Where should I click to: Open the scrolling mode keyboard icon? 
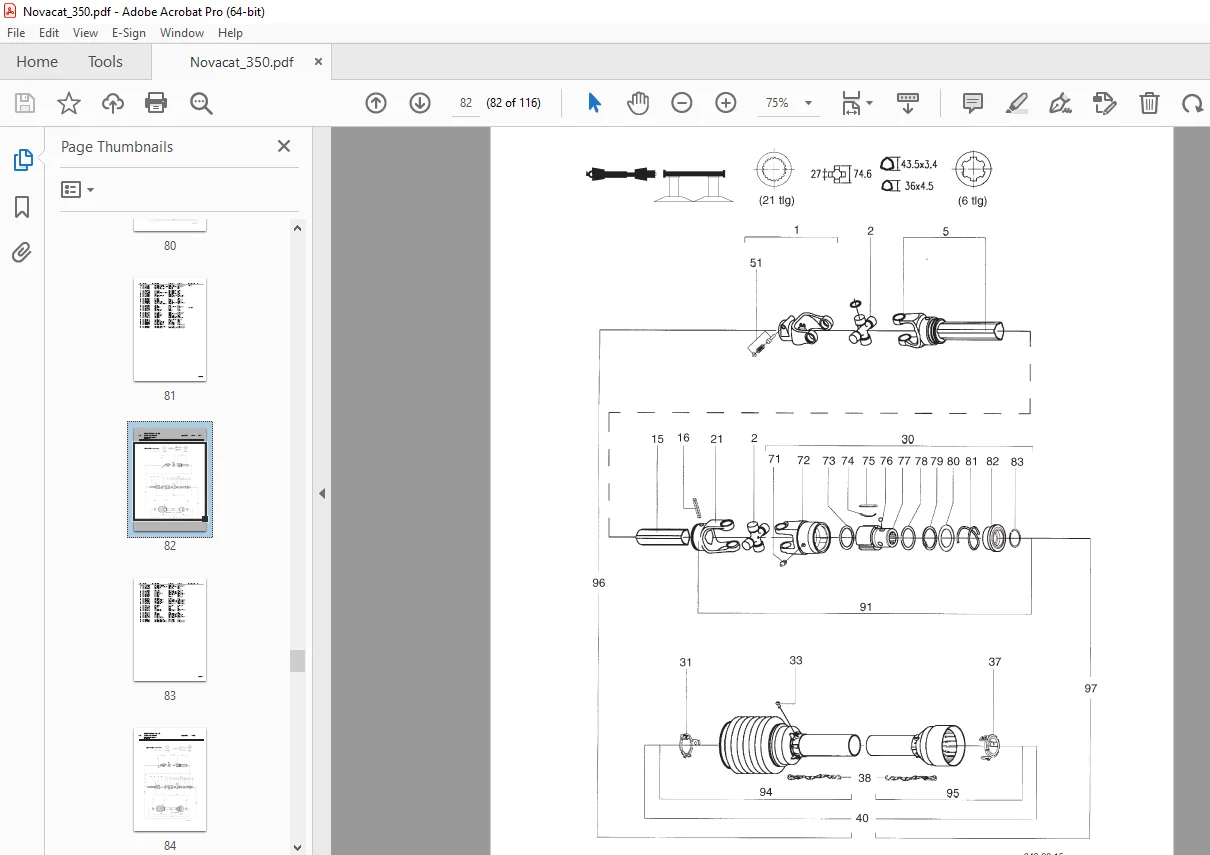908,103
